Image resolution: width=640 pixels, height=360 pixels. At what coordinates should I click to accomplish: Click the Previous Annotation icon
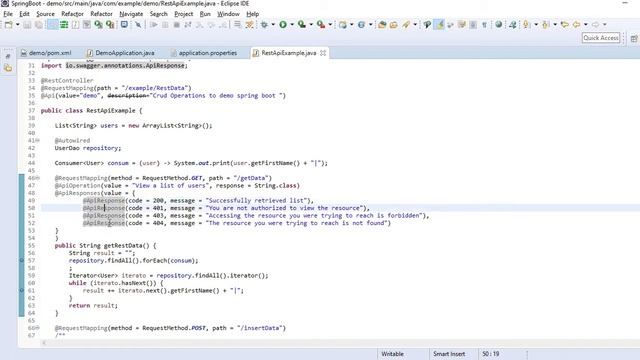pyautogui.click(x=546, y=25)
